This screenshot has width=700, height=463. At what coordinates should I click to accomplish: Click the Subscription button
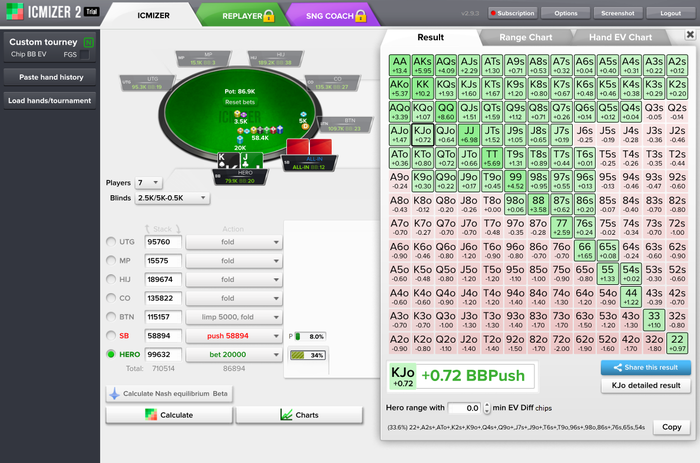512,13
